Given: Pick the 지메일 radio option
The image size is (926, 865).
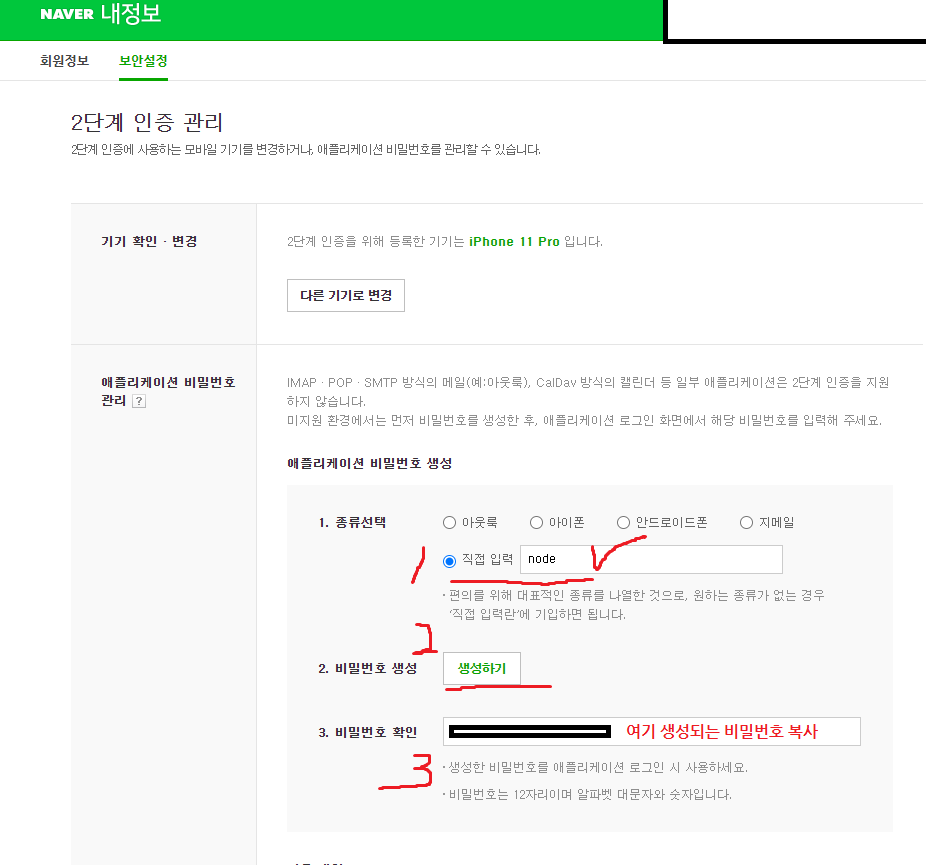Looking at the screenshot, I should [746, 523].
